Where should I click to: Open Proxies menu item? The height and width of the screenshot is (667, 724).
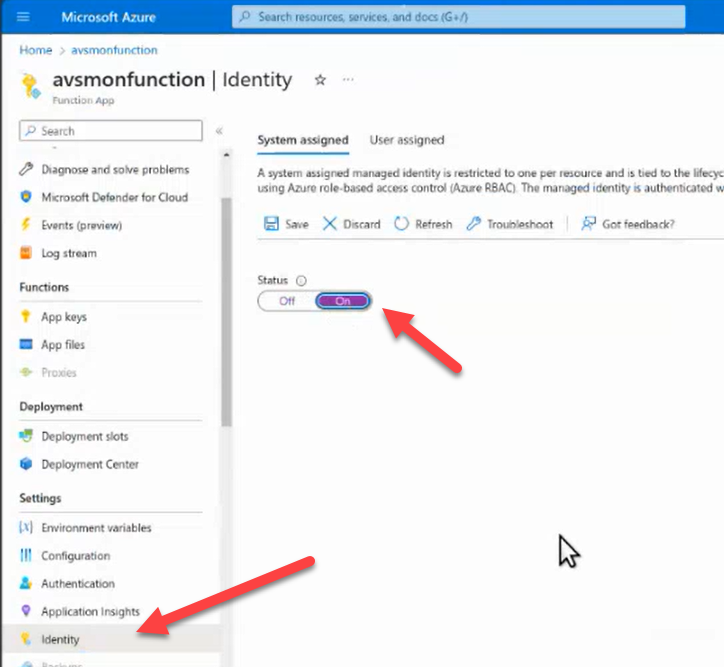[x=59, y=372]
